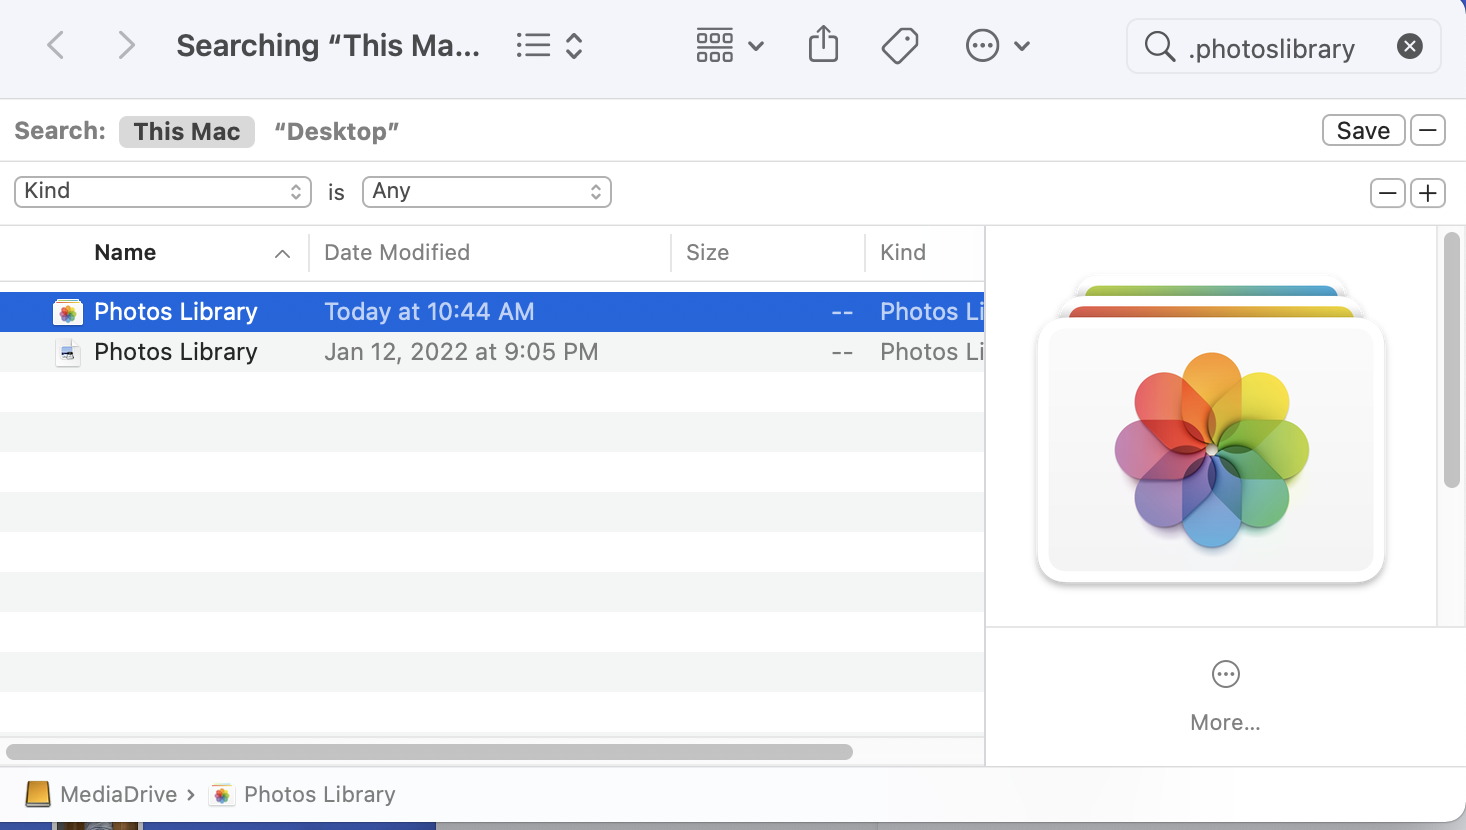This screenshot has width=1466, height=830.
Task: Click the "Jan 12, 2022 at 9:05 PM" date cell
Action: (461, 352)
